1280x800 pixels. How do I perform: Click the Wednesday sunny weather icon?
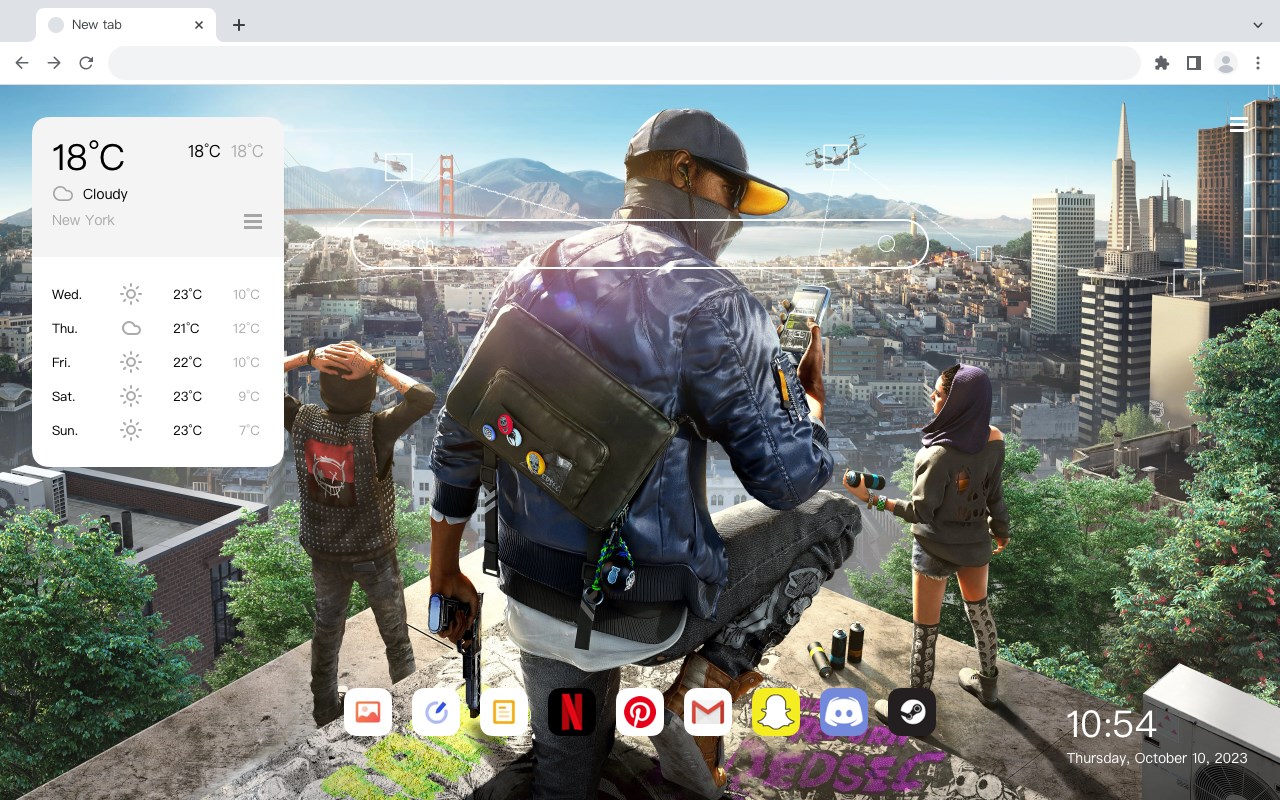pyautogui.click(x=131, y=294)
